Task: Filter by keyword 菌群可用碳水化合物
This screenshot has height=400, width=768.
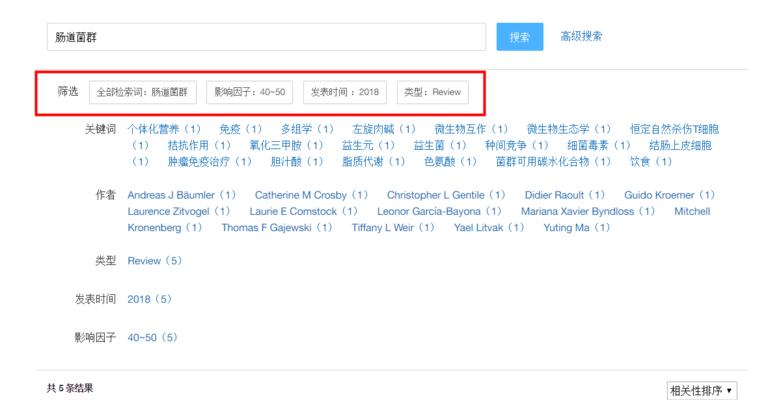Action: click(553, 162)
